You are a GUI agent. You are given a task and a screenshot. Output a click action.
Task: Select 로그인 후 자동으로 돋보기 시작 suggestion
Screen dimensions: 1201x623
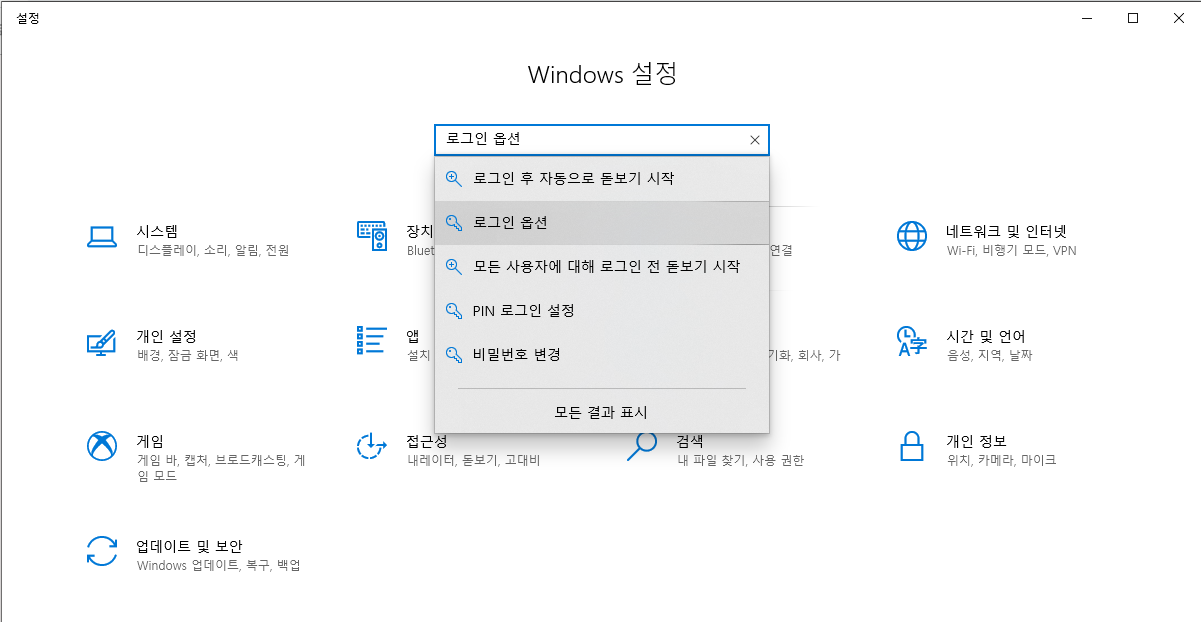(x=602, y=179)
